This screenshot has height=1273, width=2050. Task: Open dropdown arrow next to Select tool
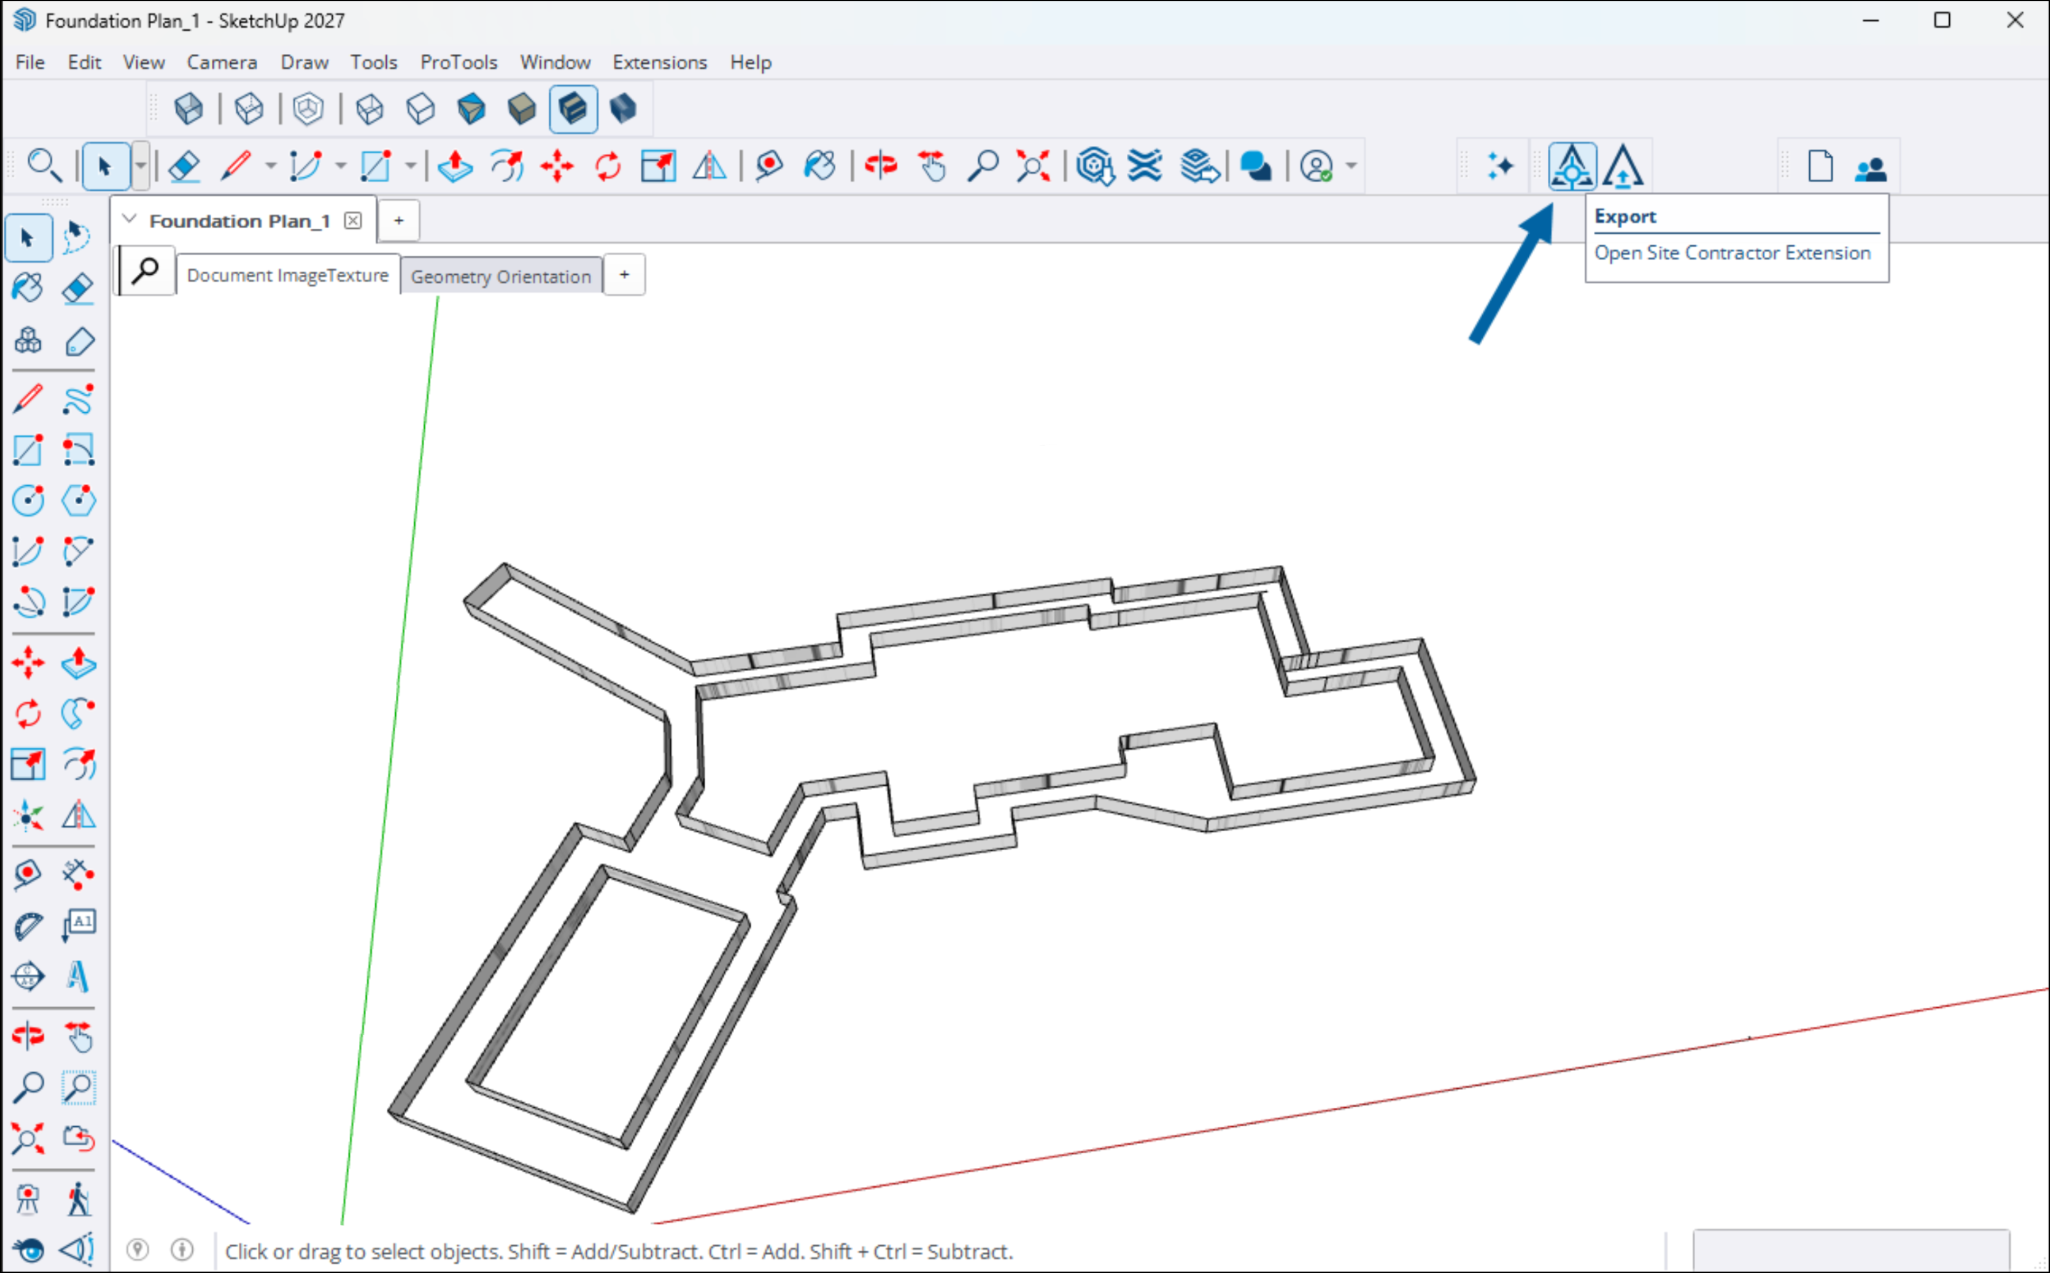click(141, 166)
